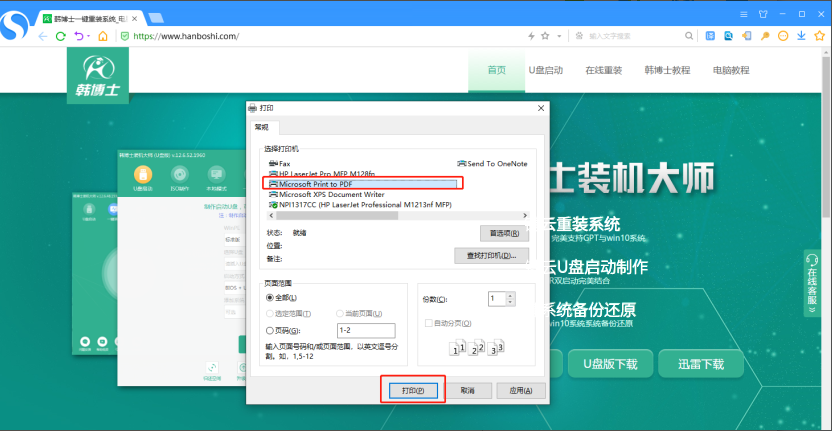The height and width of the screenshot is (431, 832).
Task: Click the orange more-extensions circle icon
Action: (783, 36)
